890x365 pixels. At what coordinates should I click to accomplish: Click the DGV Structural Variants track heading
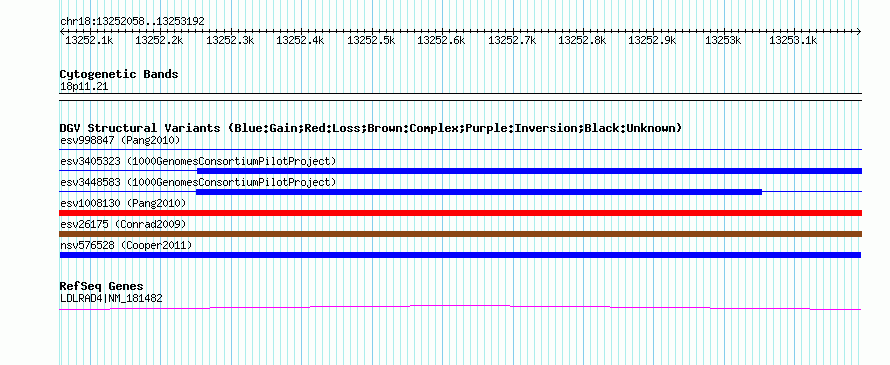[371, 128]
